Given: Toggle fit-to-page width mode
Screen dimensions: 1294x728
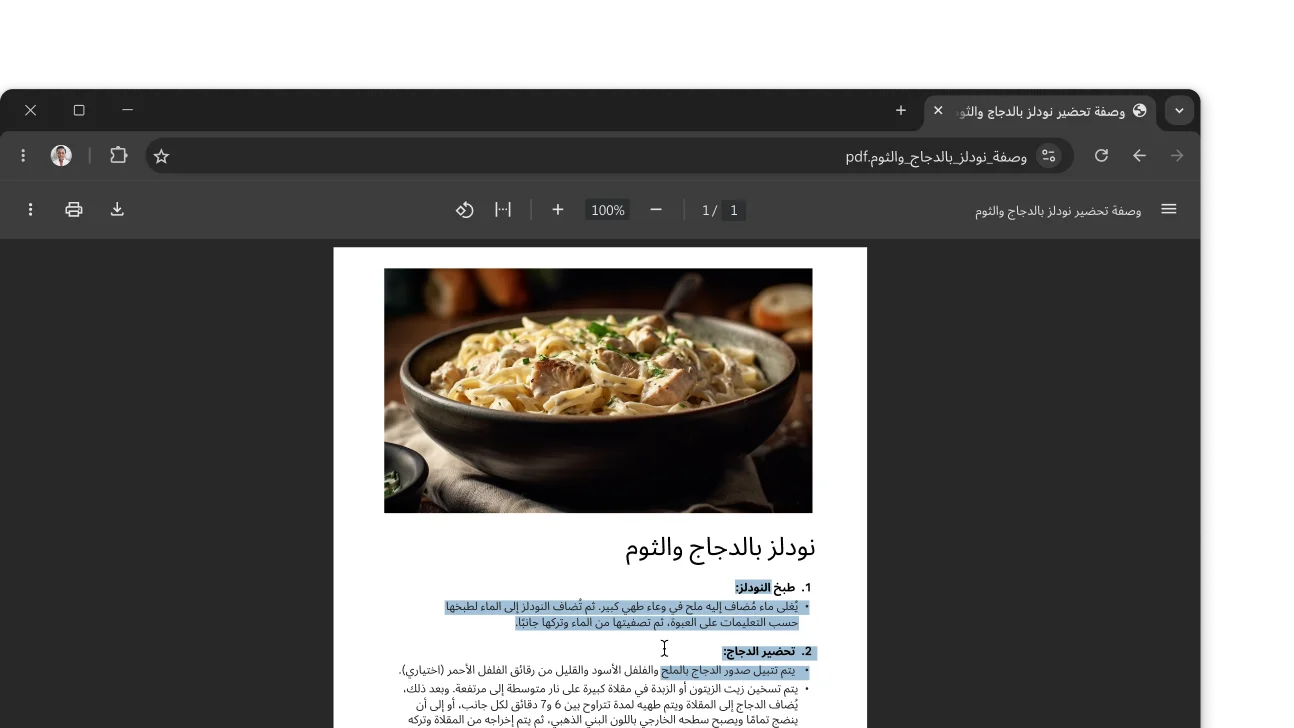Looking at the screenshot, I should coord(503,209).
